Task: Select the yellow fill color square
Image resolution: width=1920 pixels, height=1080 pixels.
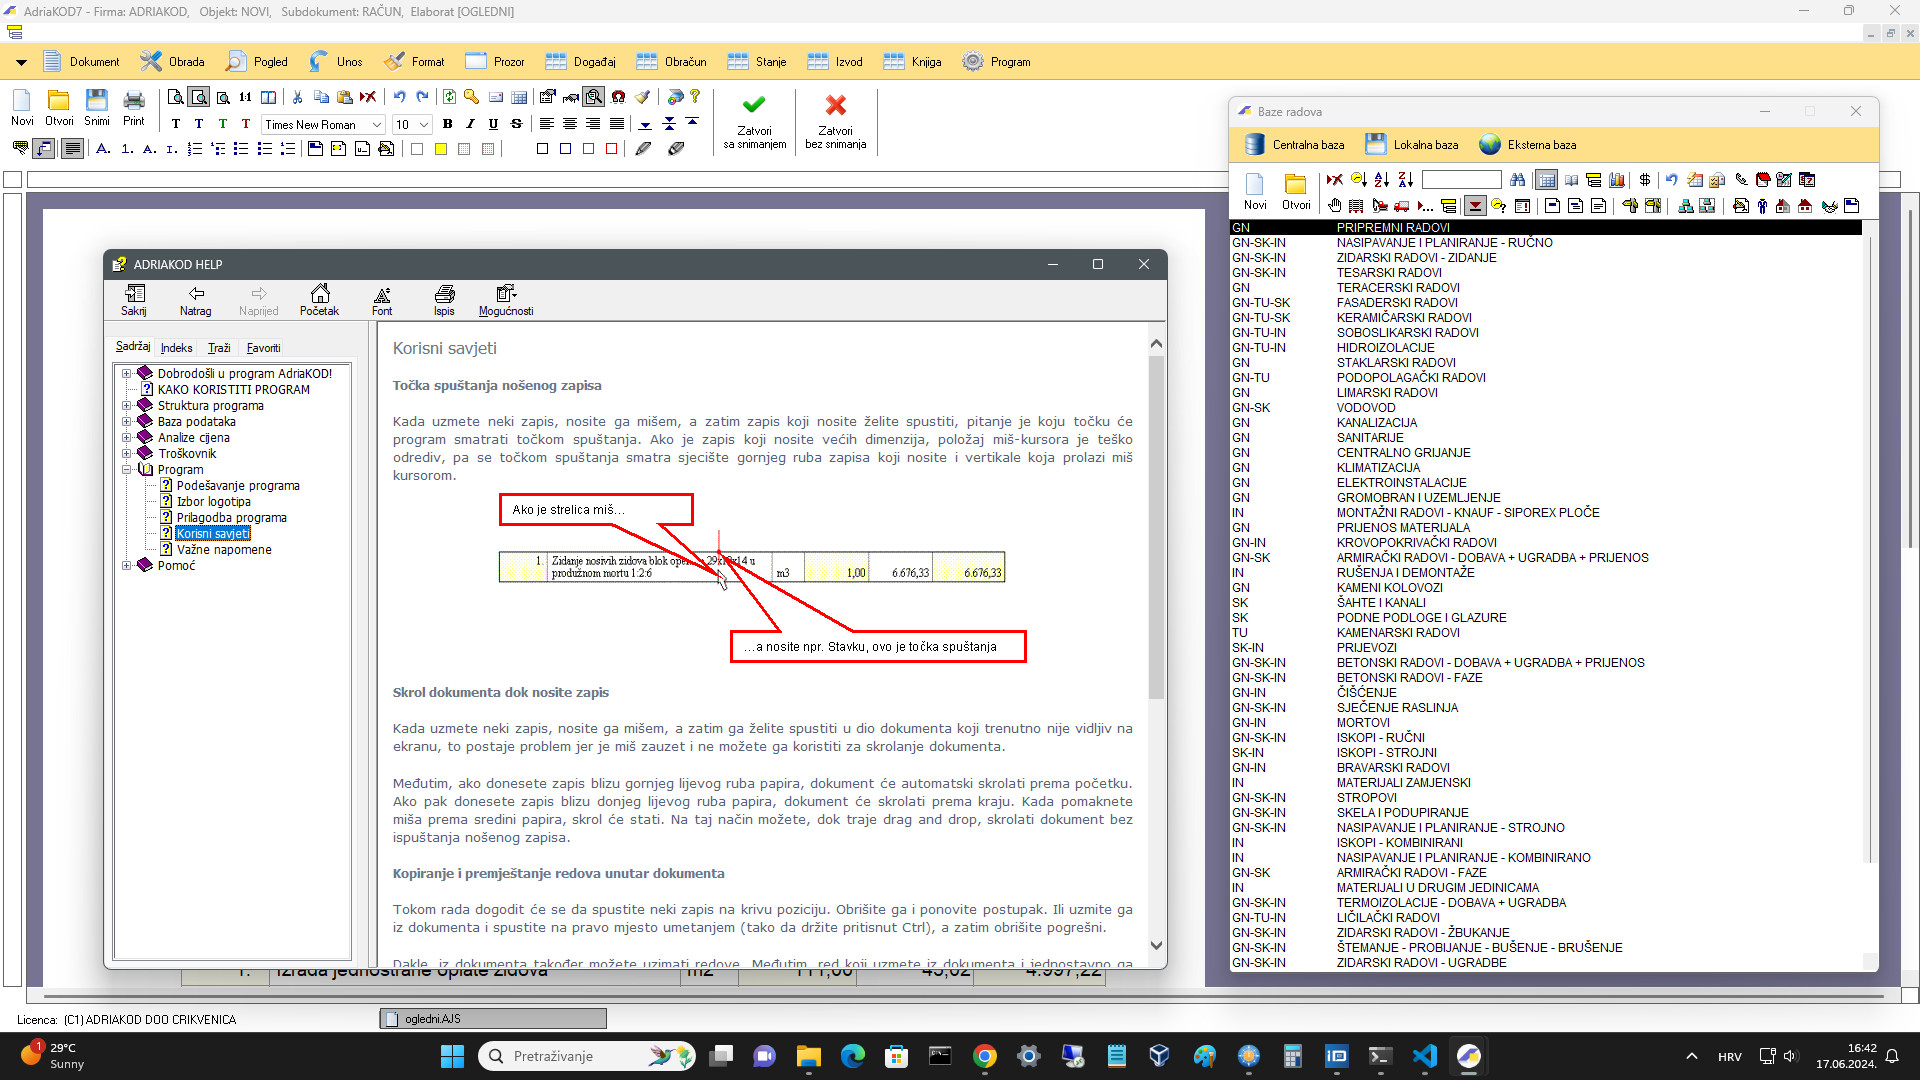Action: [441, 149]
